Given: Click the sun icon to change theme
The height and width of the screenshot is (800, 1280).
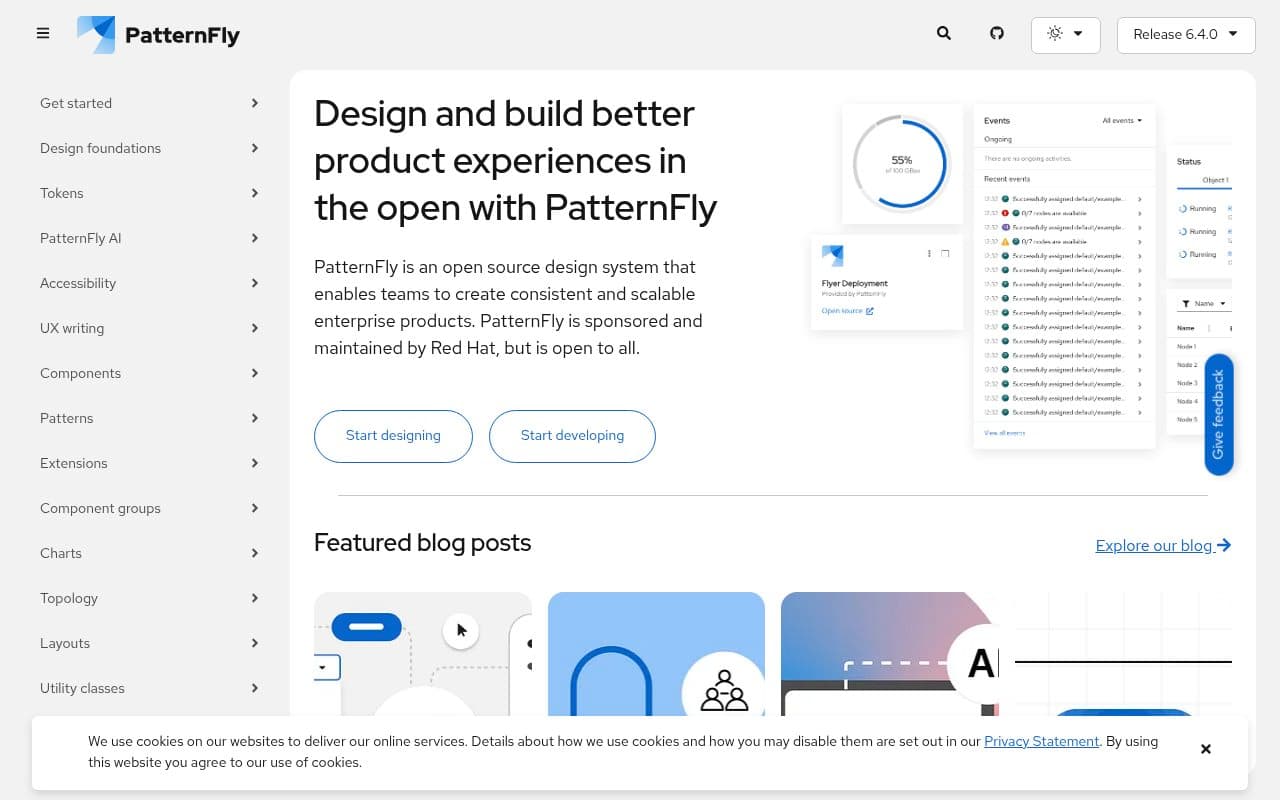Looking at the screenshot, I should (1055, 33).
